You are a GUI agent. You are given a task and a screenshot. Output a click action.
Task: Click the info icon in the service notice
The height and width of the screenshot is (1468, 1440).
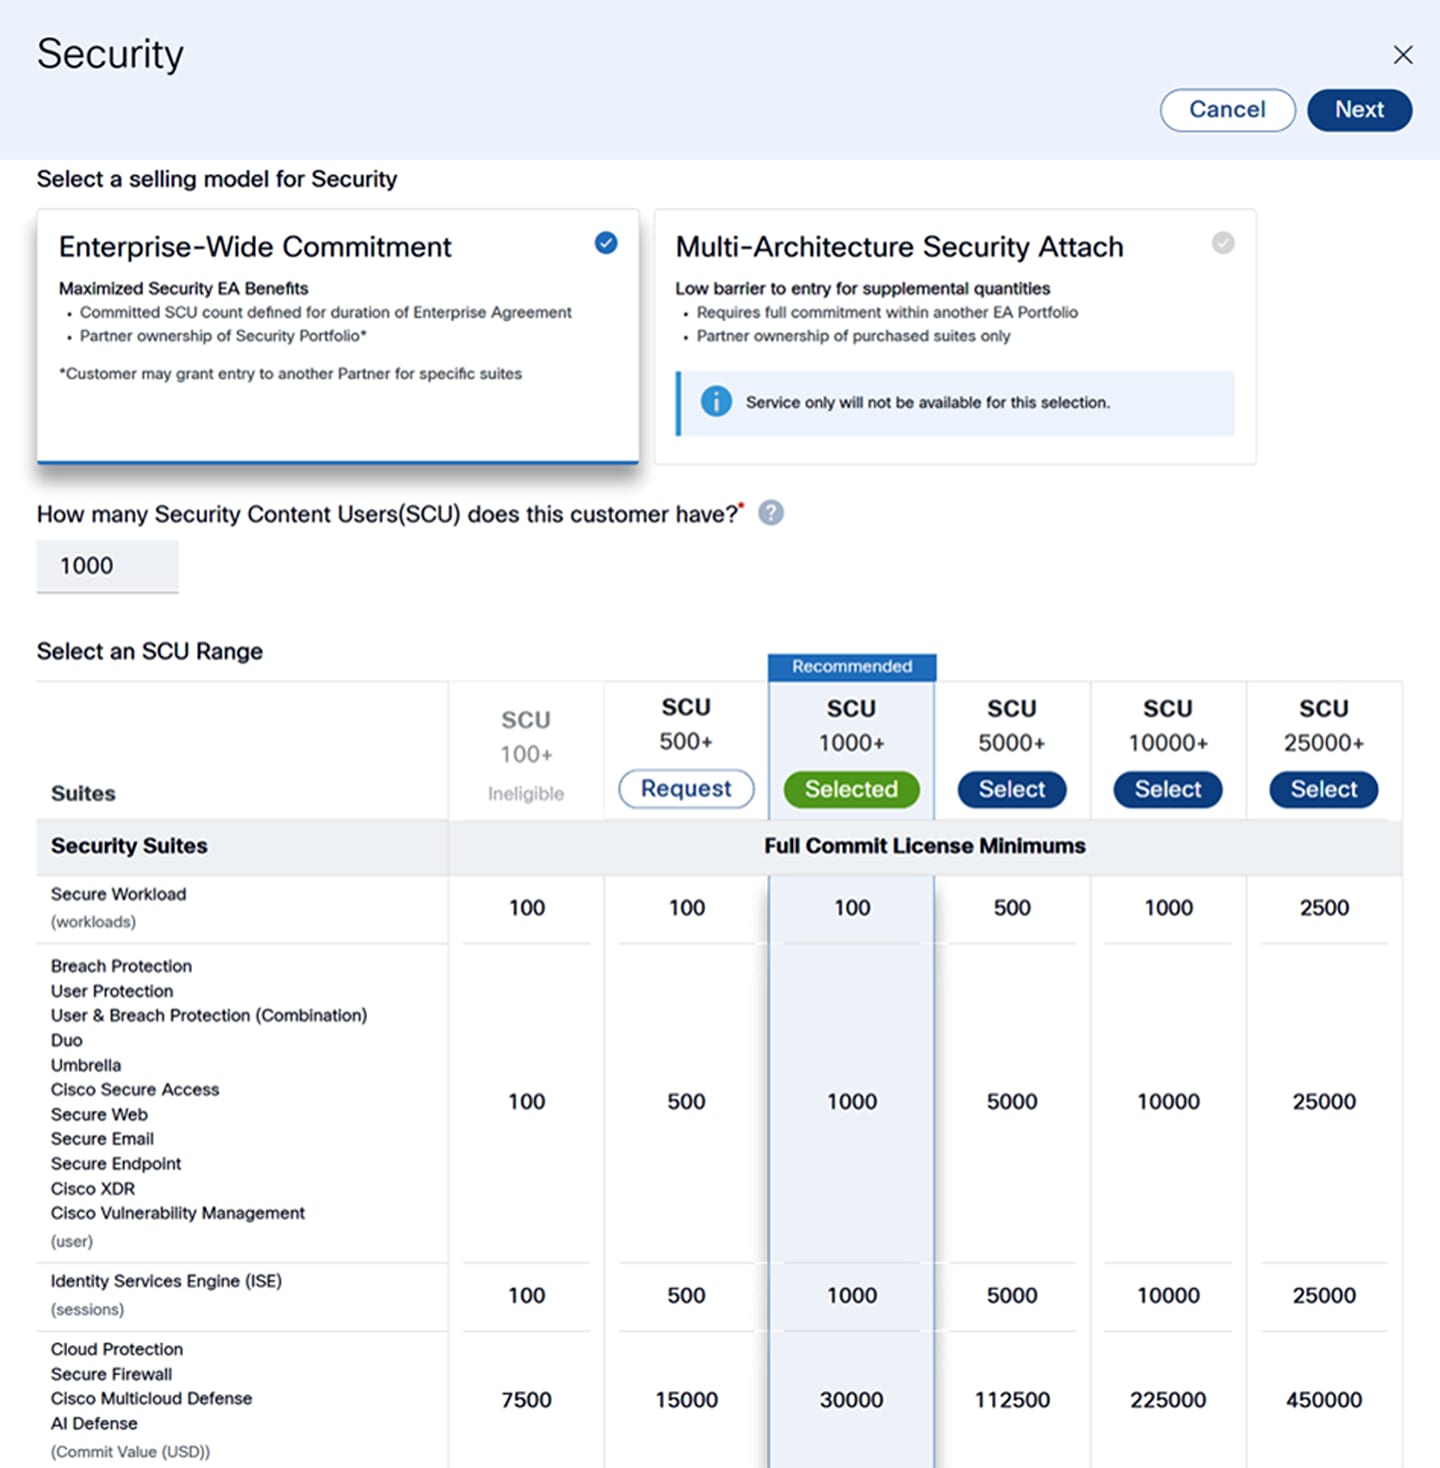point(716,402)
